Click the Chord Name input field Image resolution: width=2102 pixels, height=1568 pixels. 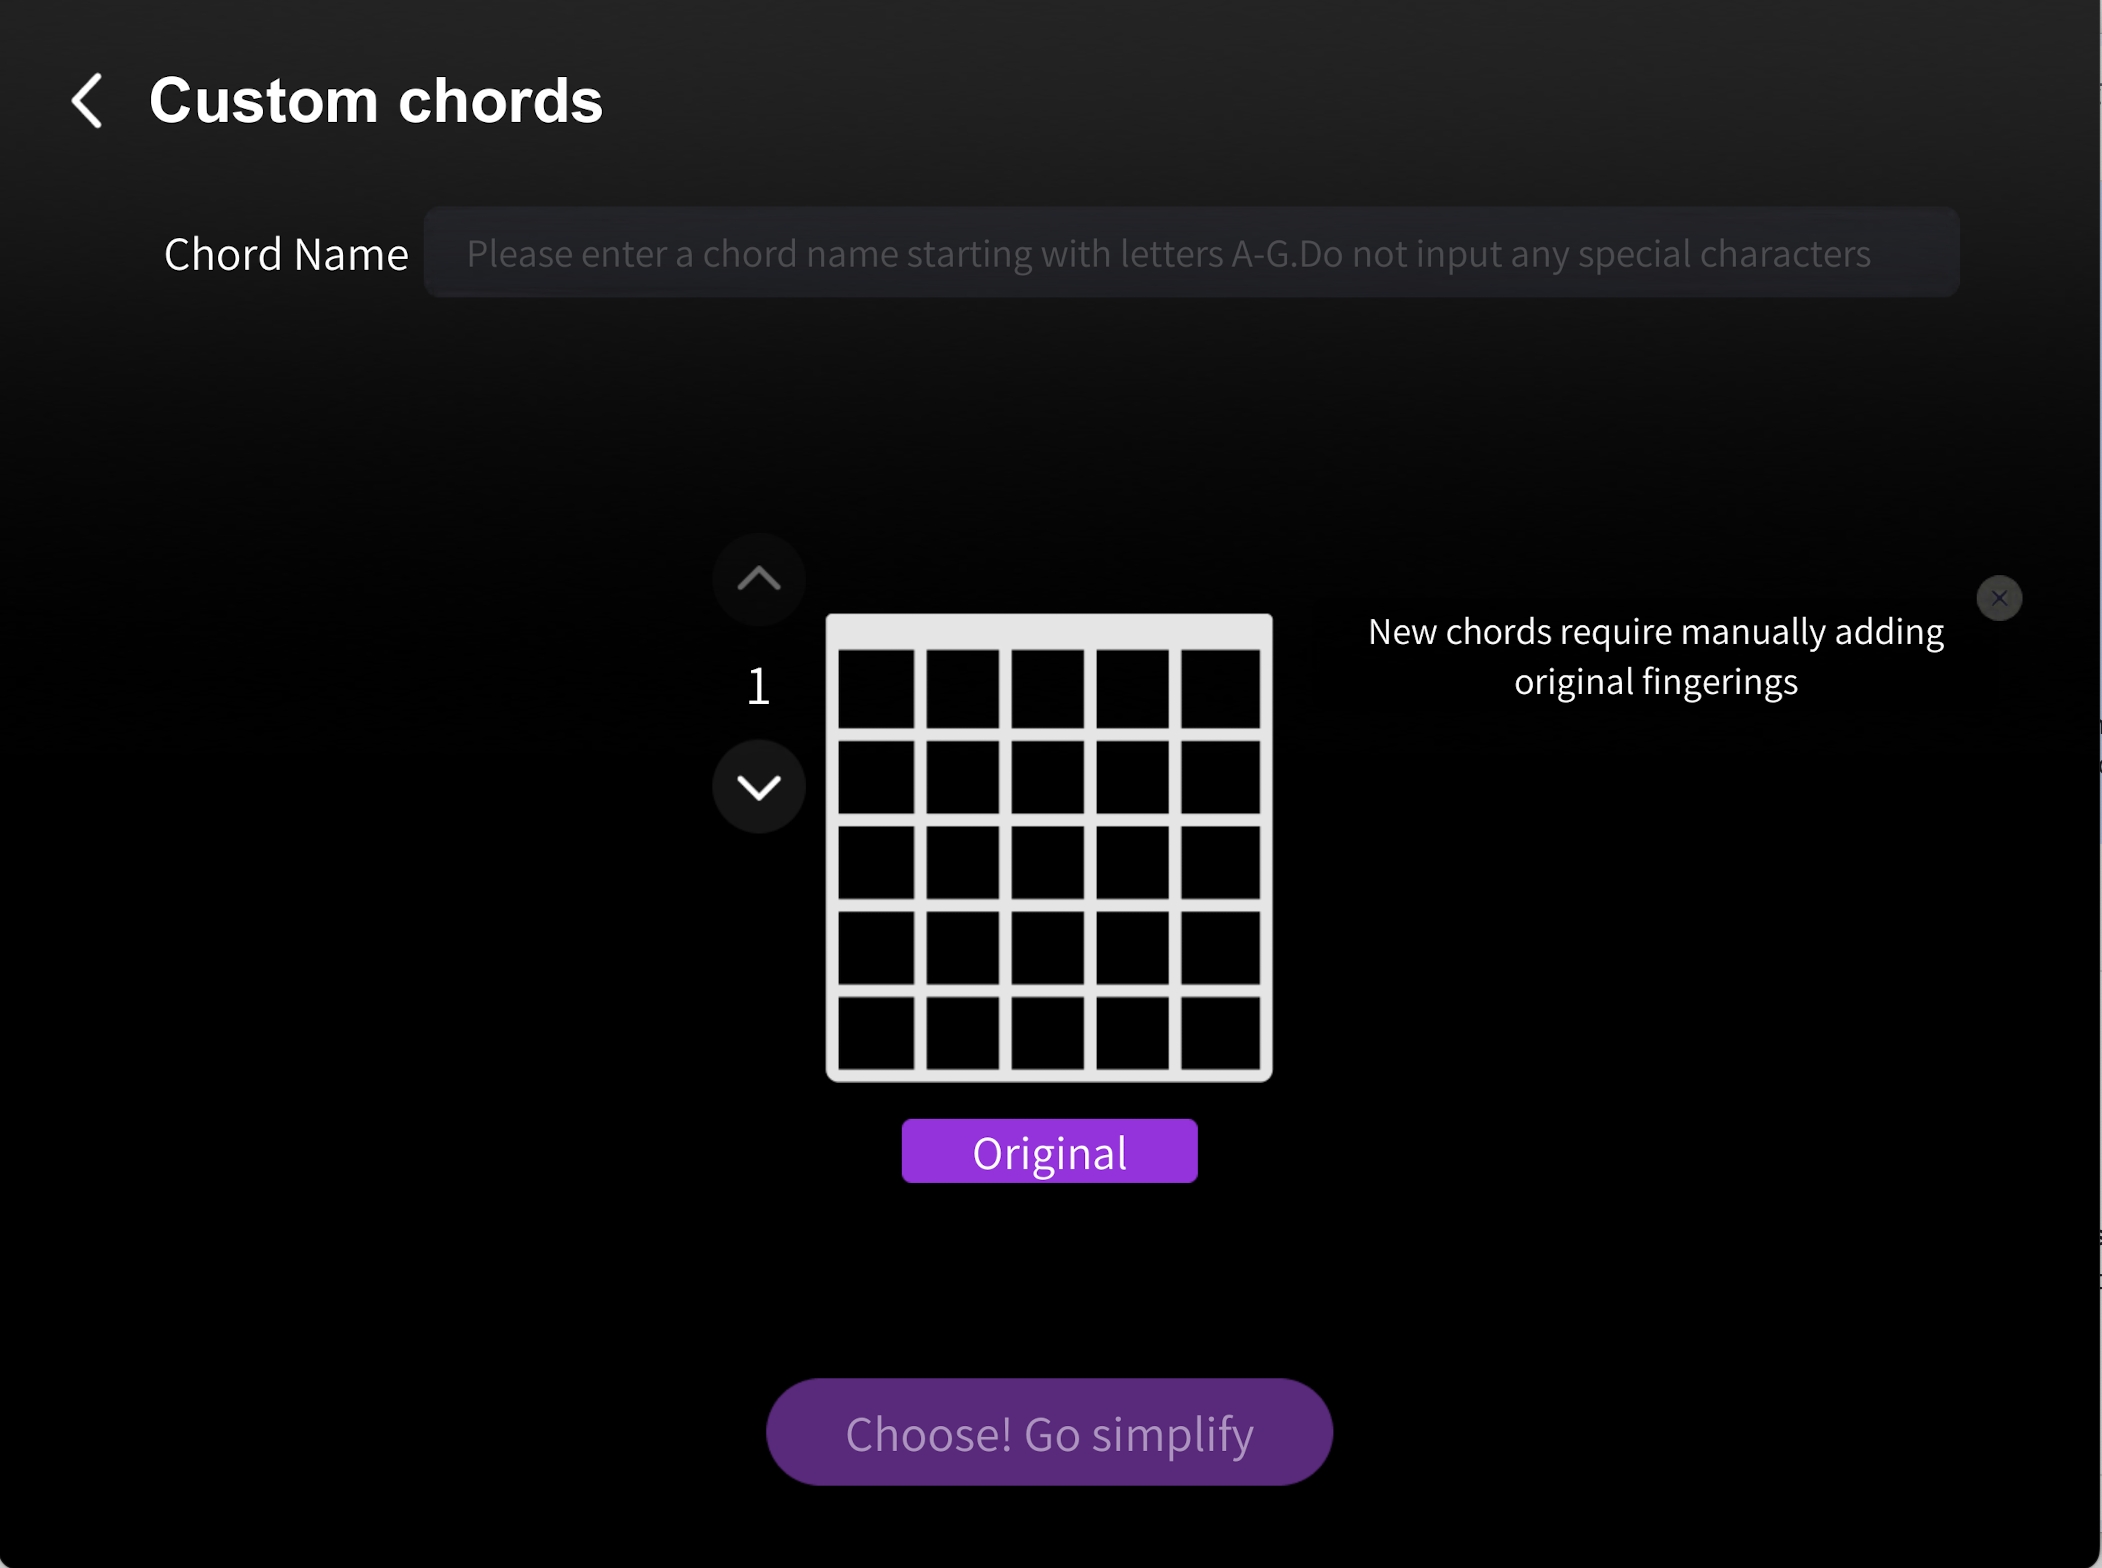click(x=1193, y=252)
